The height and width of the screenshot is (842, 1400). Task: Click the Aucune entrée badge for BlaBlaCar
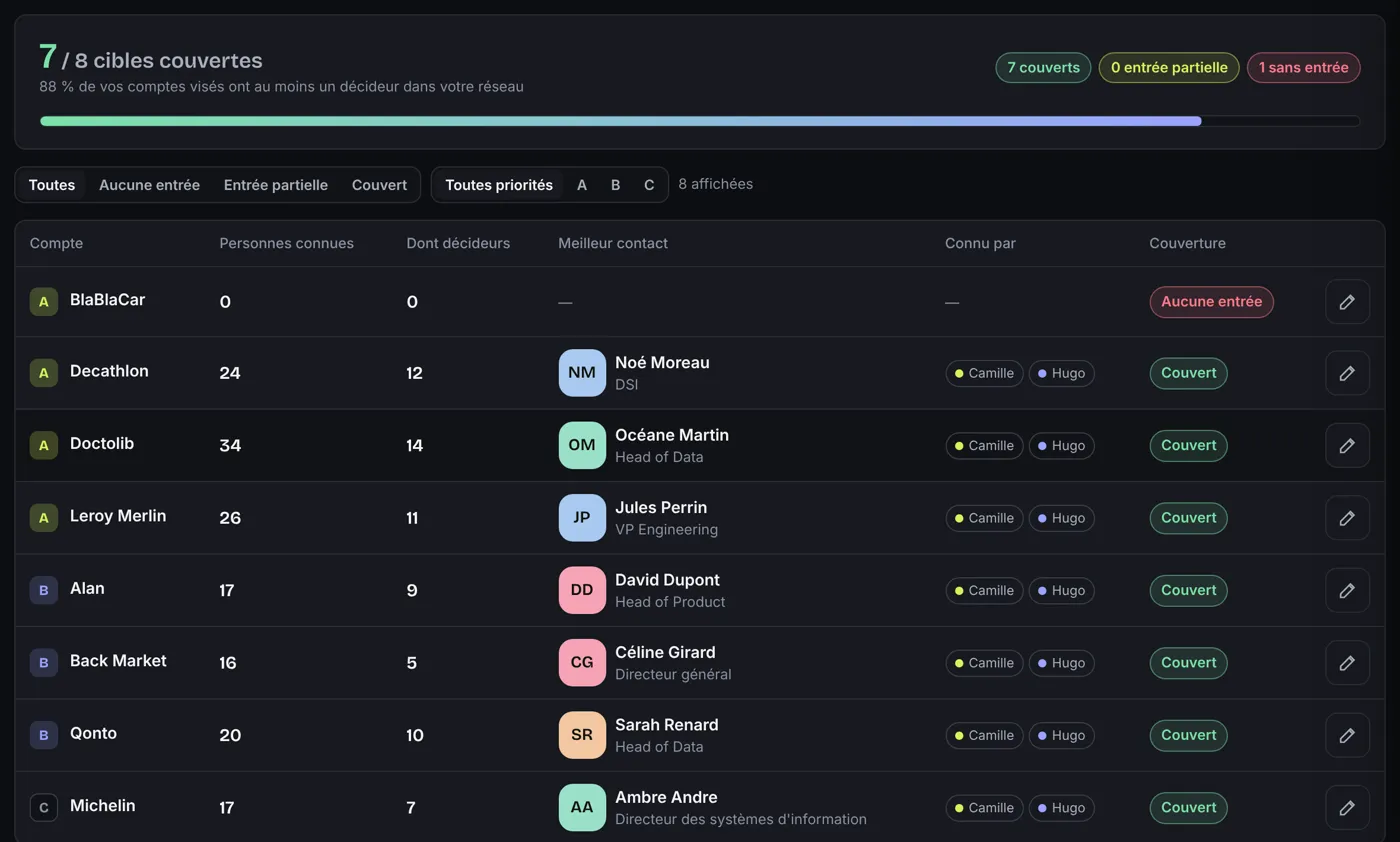coord(1211,302)
